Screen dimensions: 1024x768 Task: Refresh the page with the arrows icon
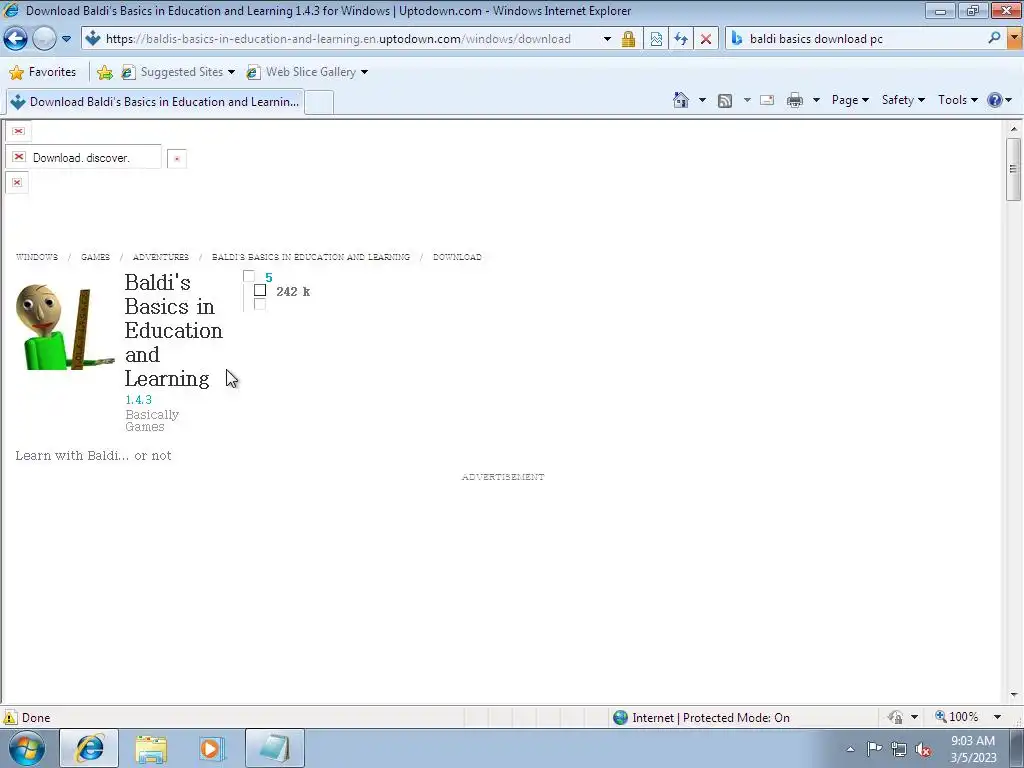coord(680,39)
